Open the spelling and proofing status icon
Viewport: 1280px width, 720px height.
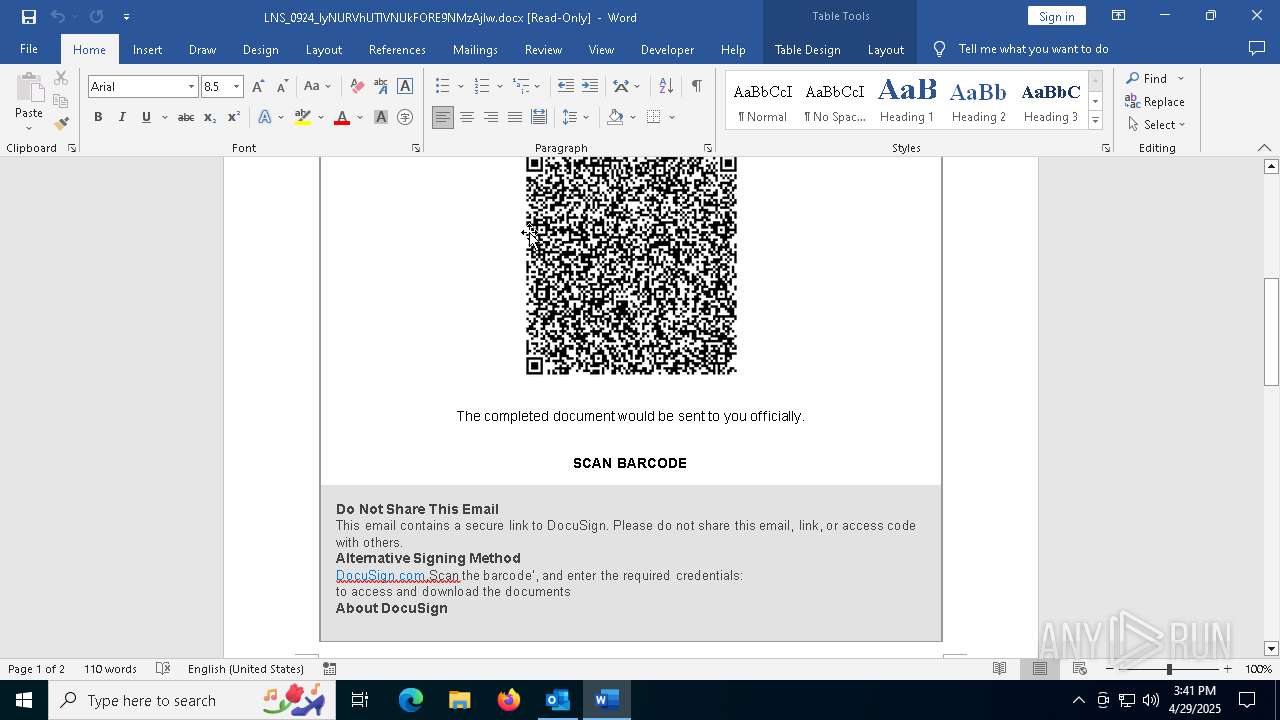[x=163, y=669]
